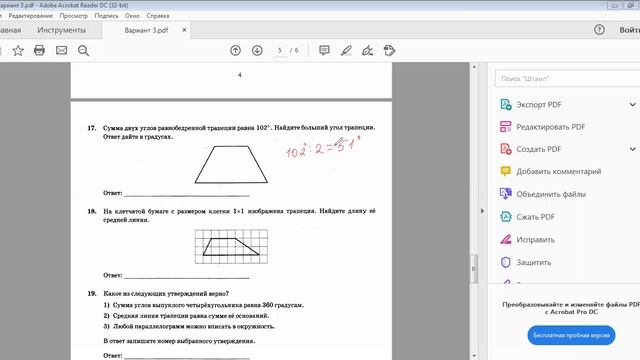Click the Бесплатная пробная версия button
Image resolution: width=640 pixels, height=360 pixels.
click(571, 335)
